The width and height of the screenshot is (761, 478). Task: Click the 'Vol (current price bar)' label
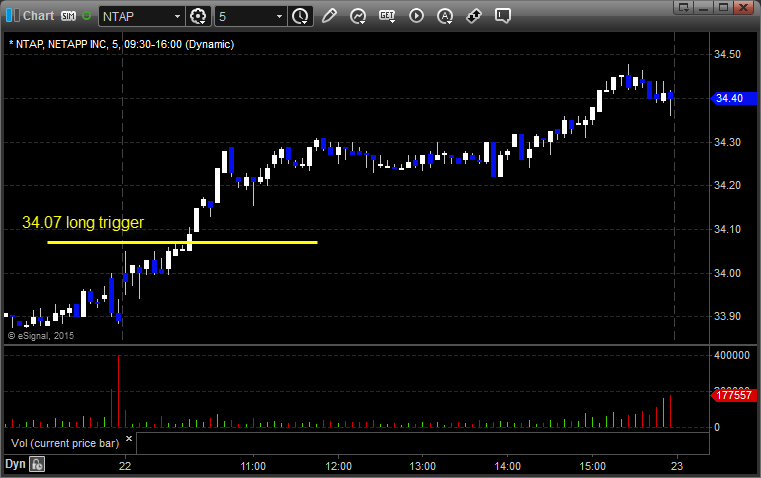pyautogui.click(x=65, y=443)
